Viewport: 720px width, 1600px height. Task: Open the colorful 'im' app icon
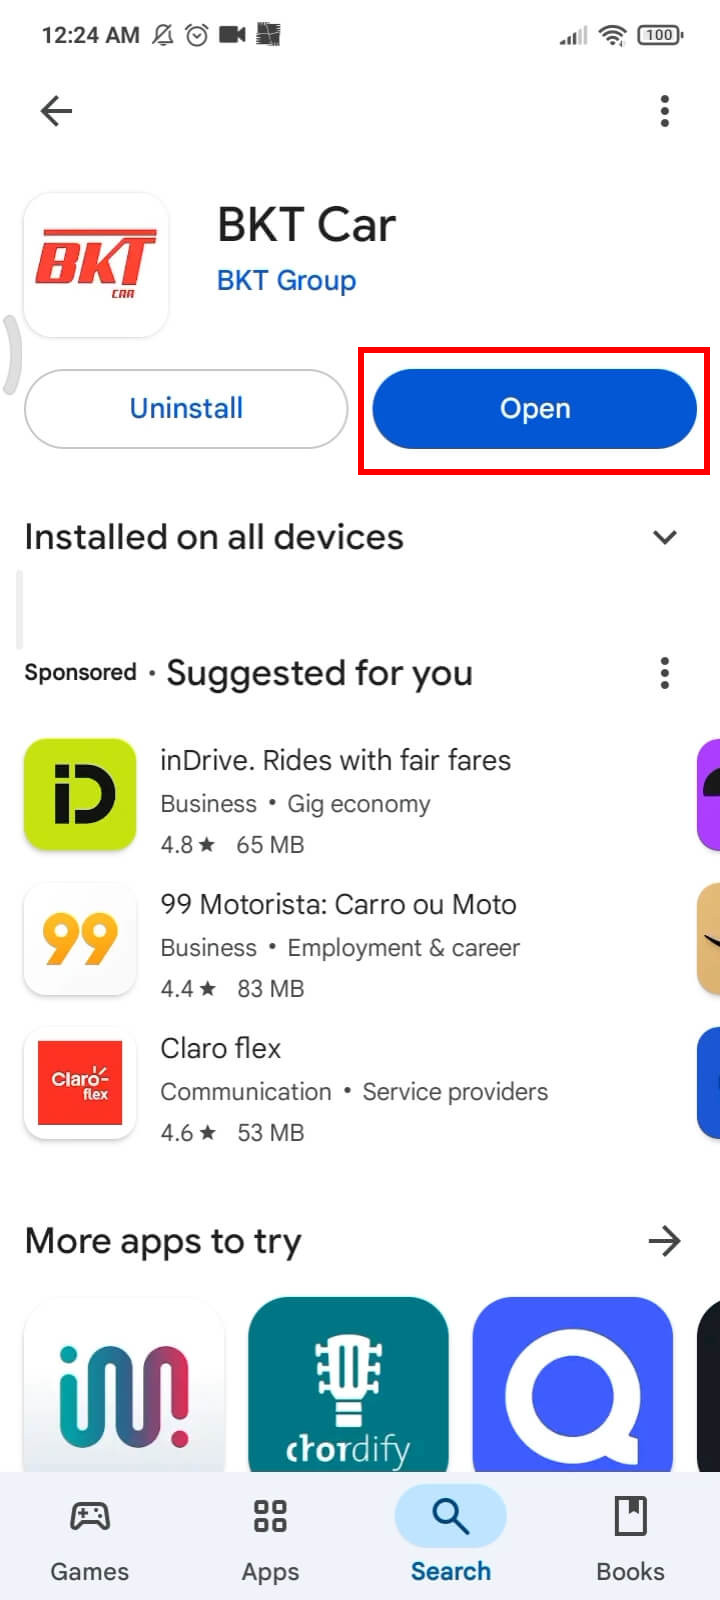[x=124, y=1385]
